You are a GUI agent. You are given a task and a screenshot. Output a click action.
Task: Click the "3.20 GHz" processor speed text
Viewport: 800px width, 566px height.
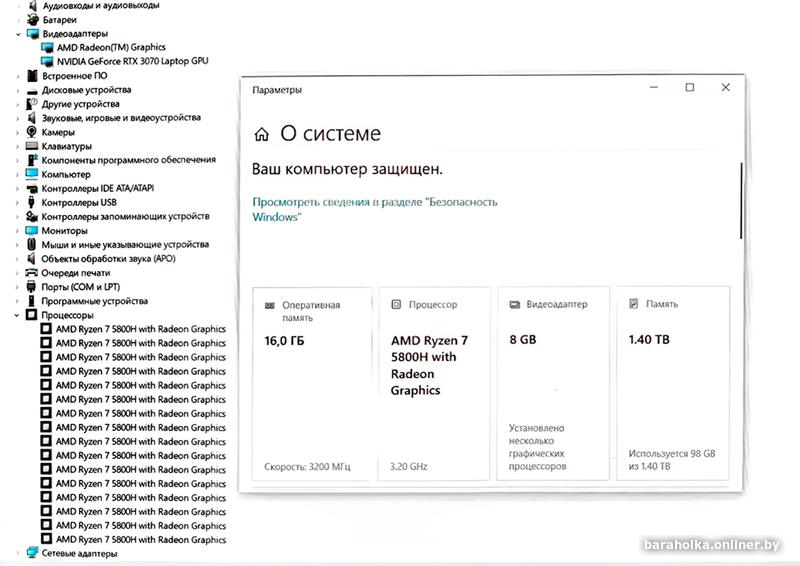[409, 466]
